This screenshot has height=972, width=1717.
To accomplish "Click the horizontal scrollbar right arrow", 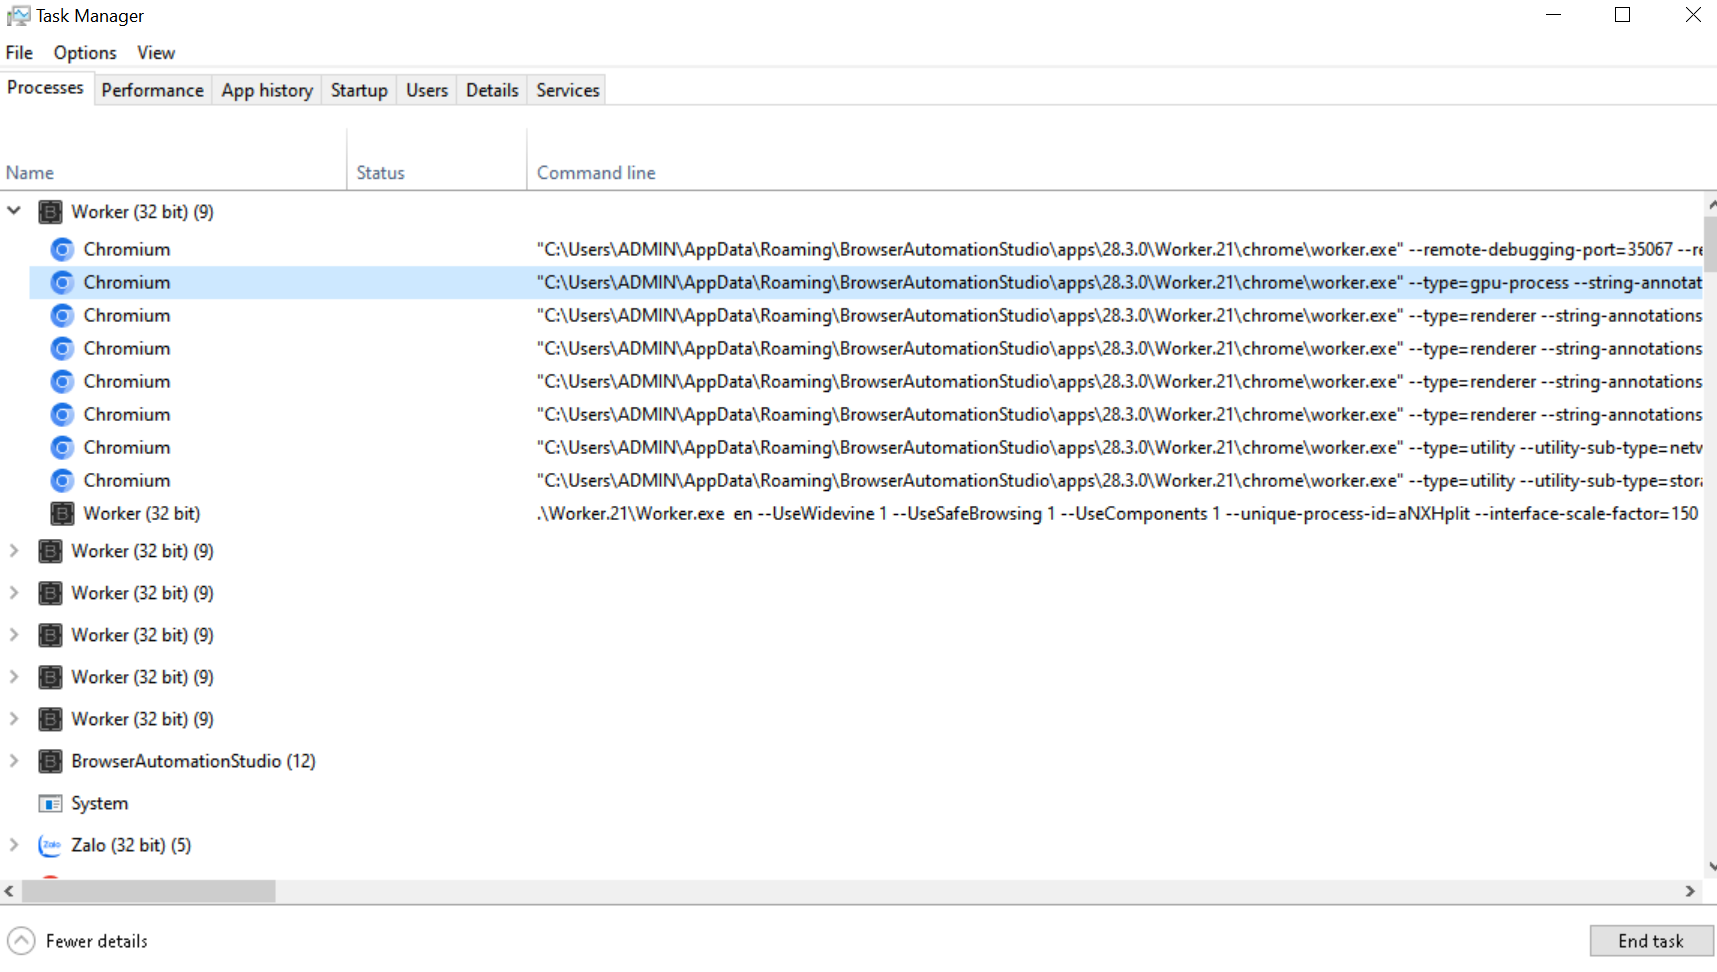I will [x=1690, y=891].
